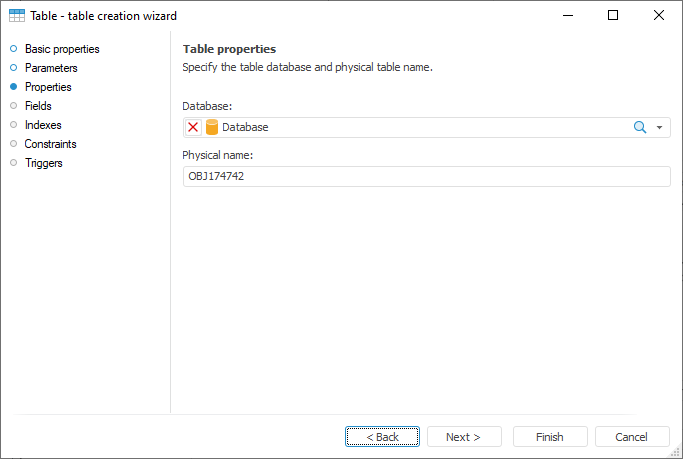Click the table wizard icon in title bar

pyautogui.click(x=17, y=16)
